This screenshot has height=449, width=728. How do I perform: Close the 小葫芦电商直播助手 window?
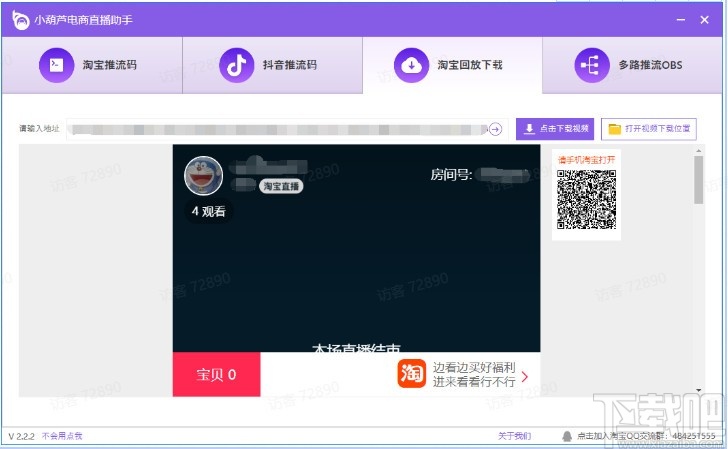704,20
